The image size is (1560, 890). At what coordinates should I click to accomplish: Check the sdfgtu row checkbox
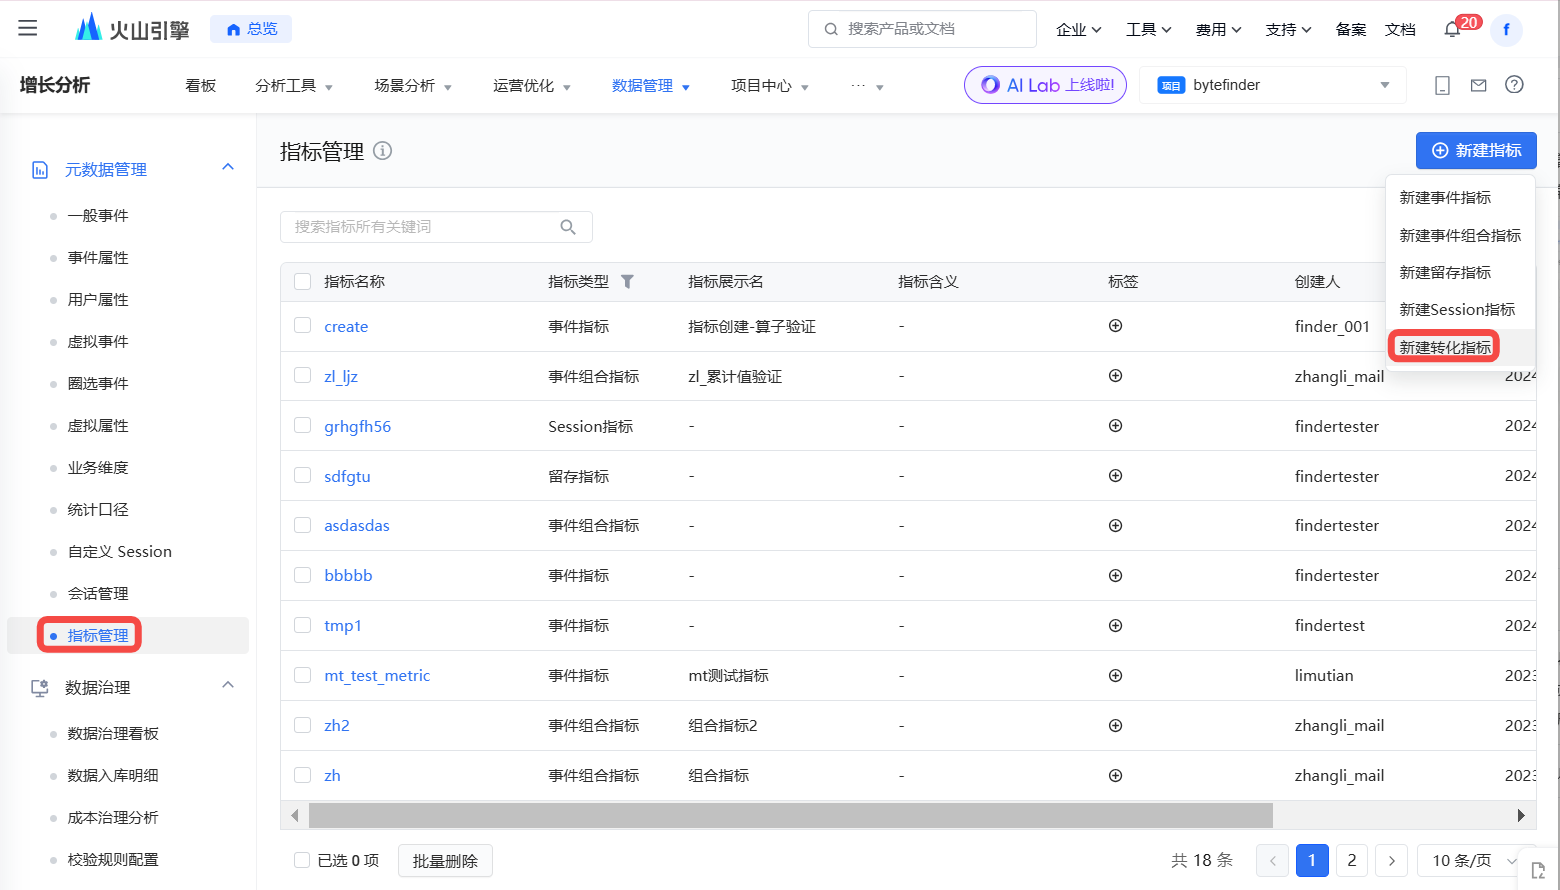pos(303,475)
